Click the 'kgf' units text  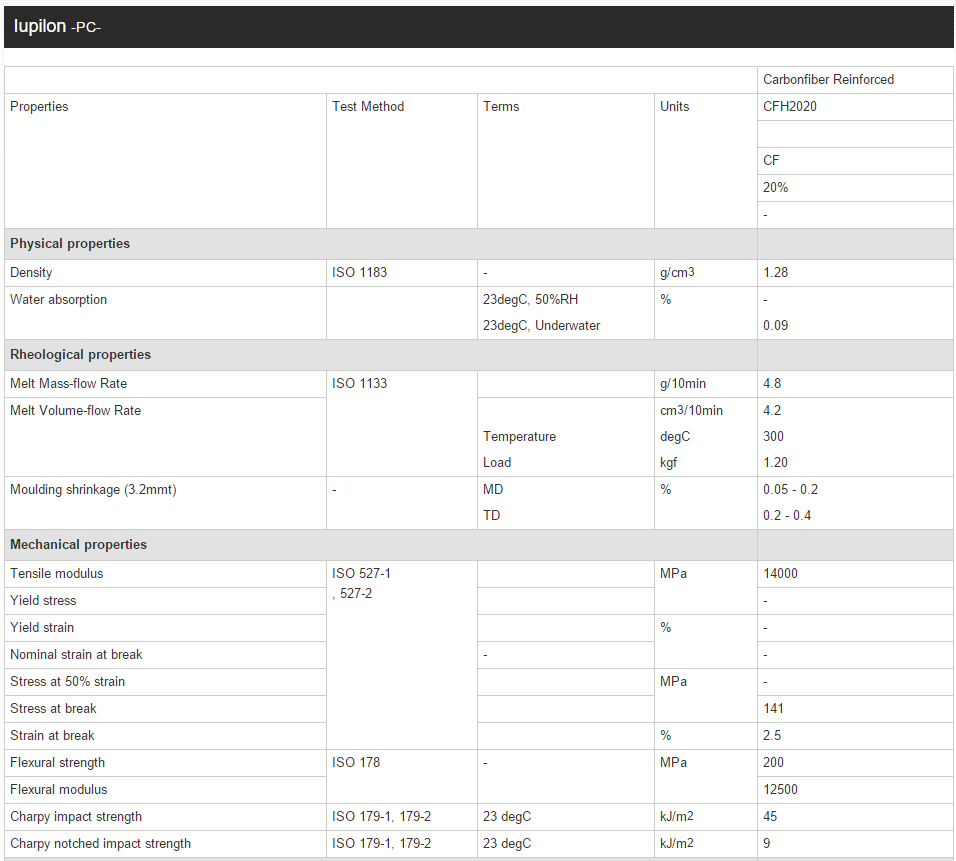[668, 463]
